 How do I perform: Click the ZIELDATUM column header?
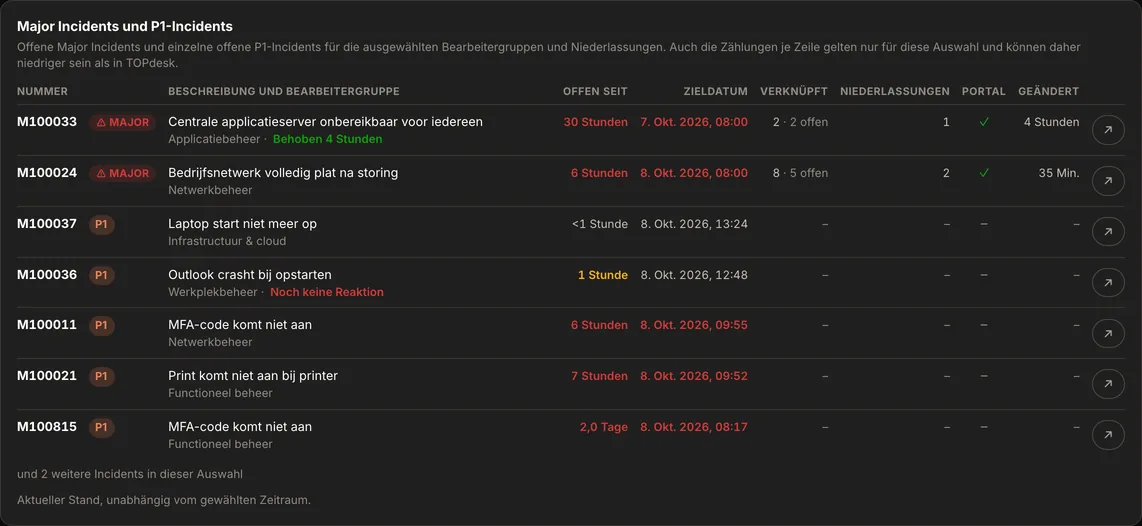click(x=716, y=92)
